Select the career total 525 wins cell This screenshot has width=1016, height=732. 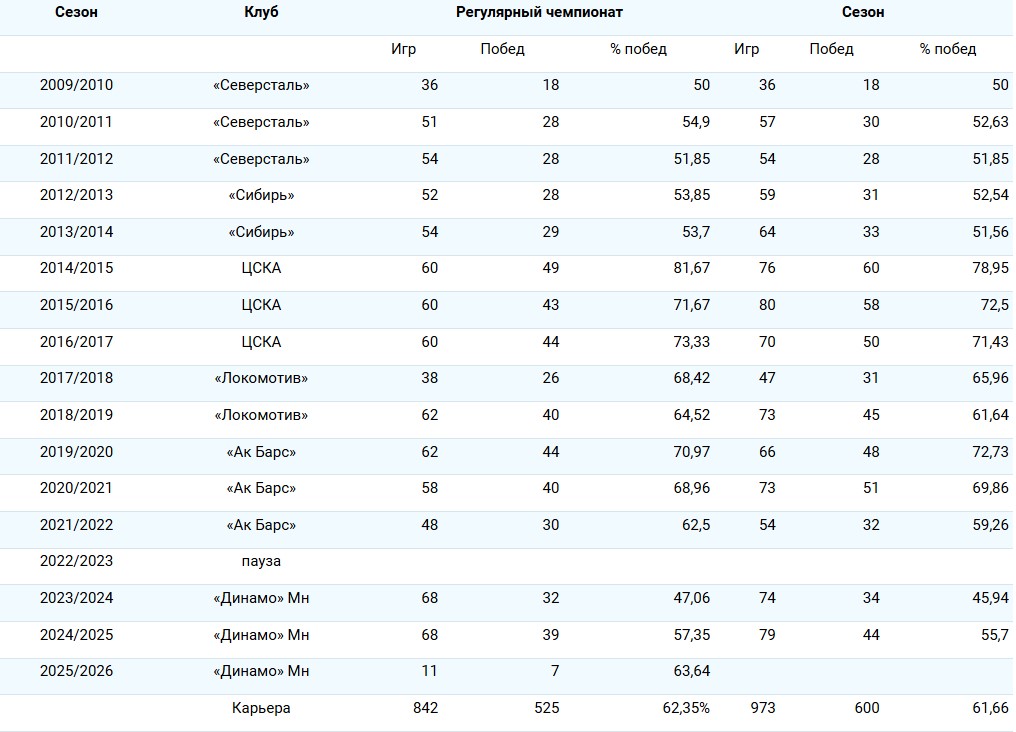[x=545, y=709]
